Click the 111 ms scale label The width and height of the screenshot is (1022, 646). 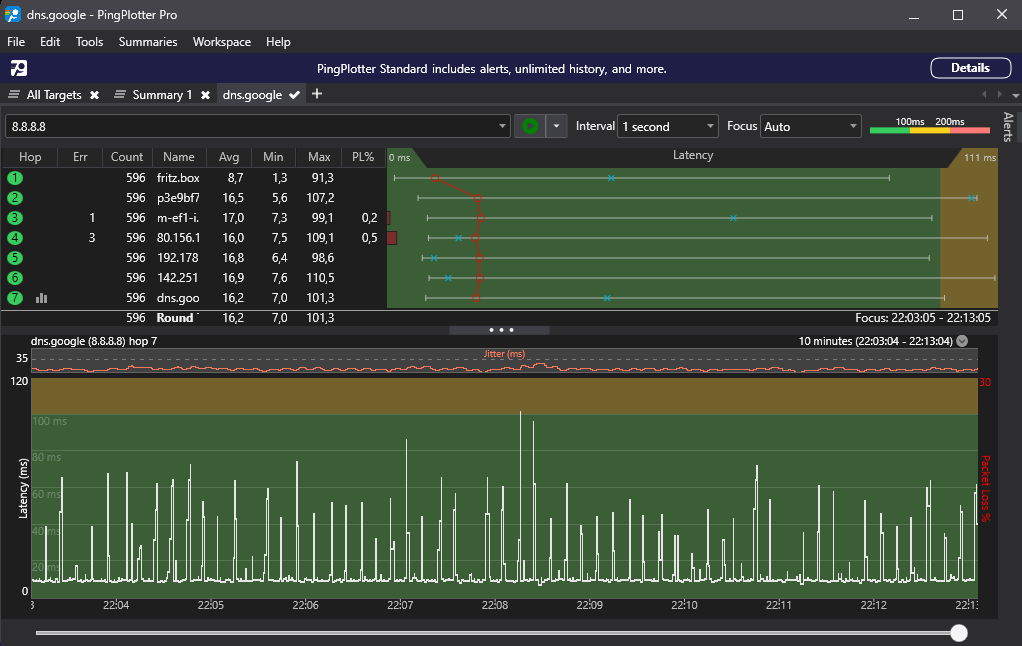tap(980, 157)
